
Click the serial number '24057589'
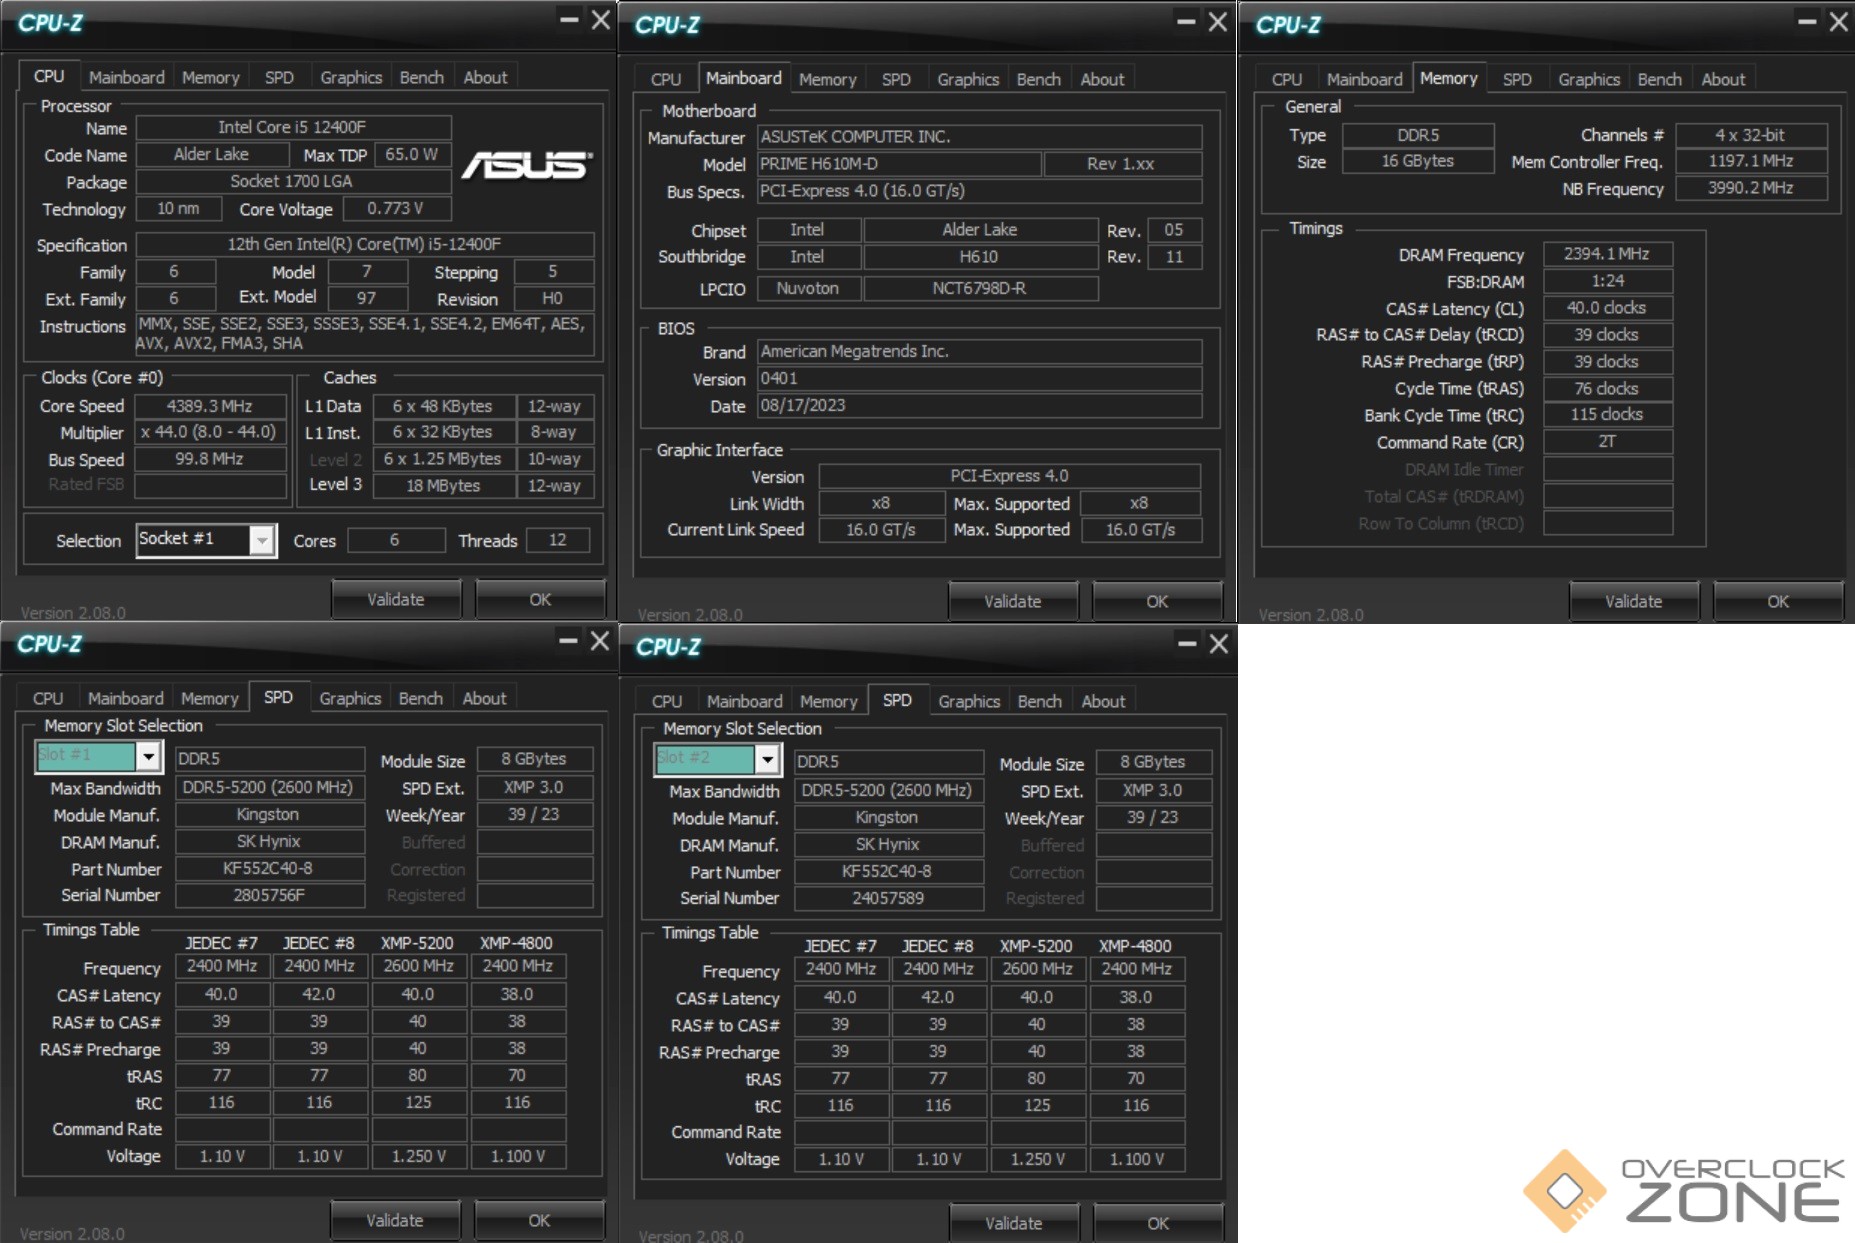tap(889, 898)
